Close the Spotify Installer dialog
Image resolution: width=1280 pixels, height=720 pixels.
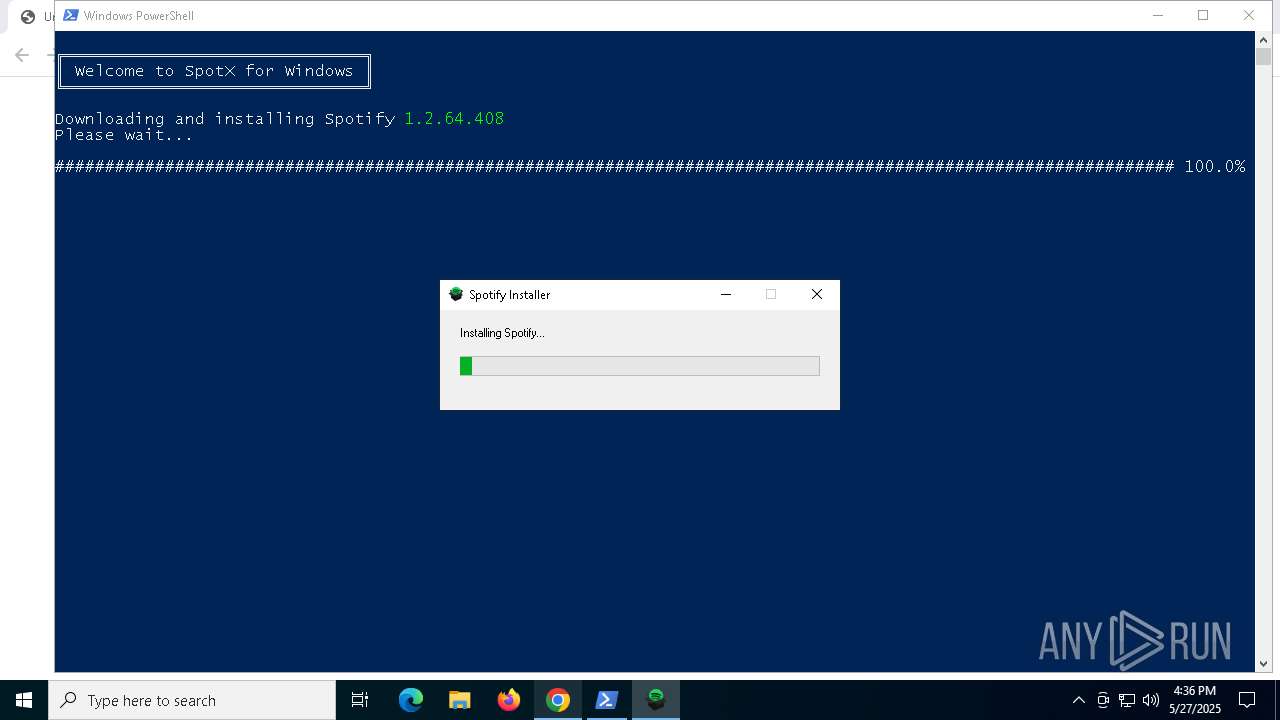(x=817, y=294)
